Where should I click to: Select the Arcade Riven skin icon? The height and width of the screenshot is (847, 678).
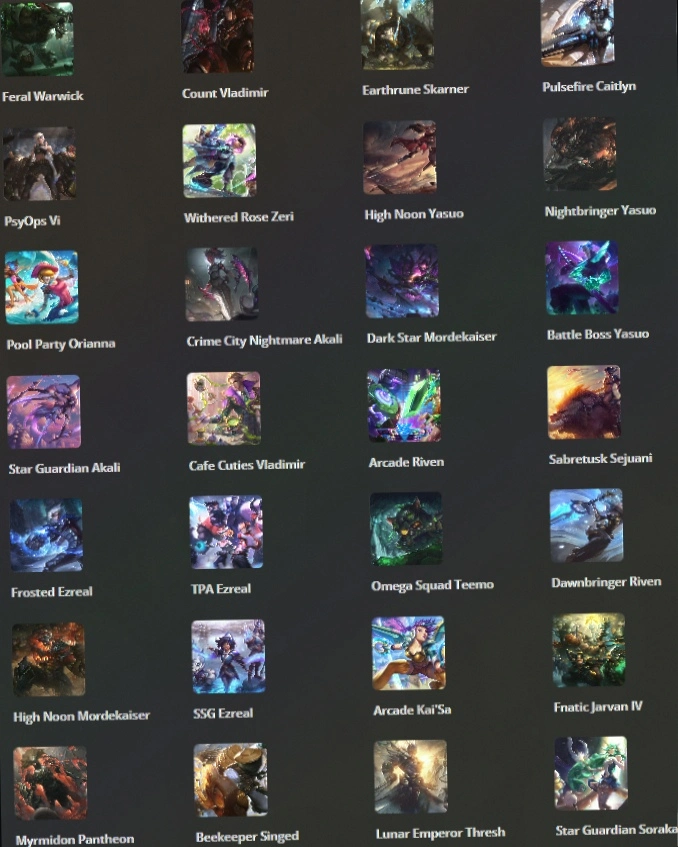click(x=404, y=405)
